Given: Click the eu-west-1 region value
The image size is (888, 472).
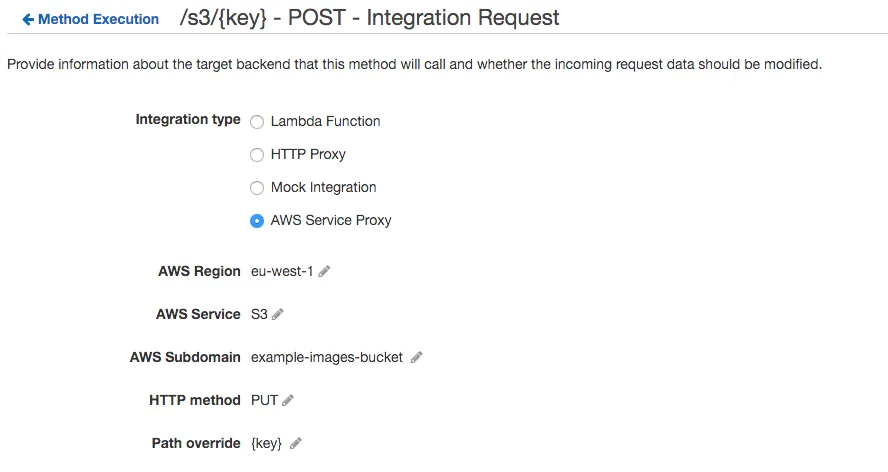Looking at the screenshot, I should (x=282, y=271).
